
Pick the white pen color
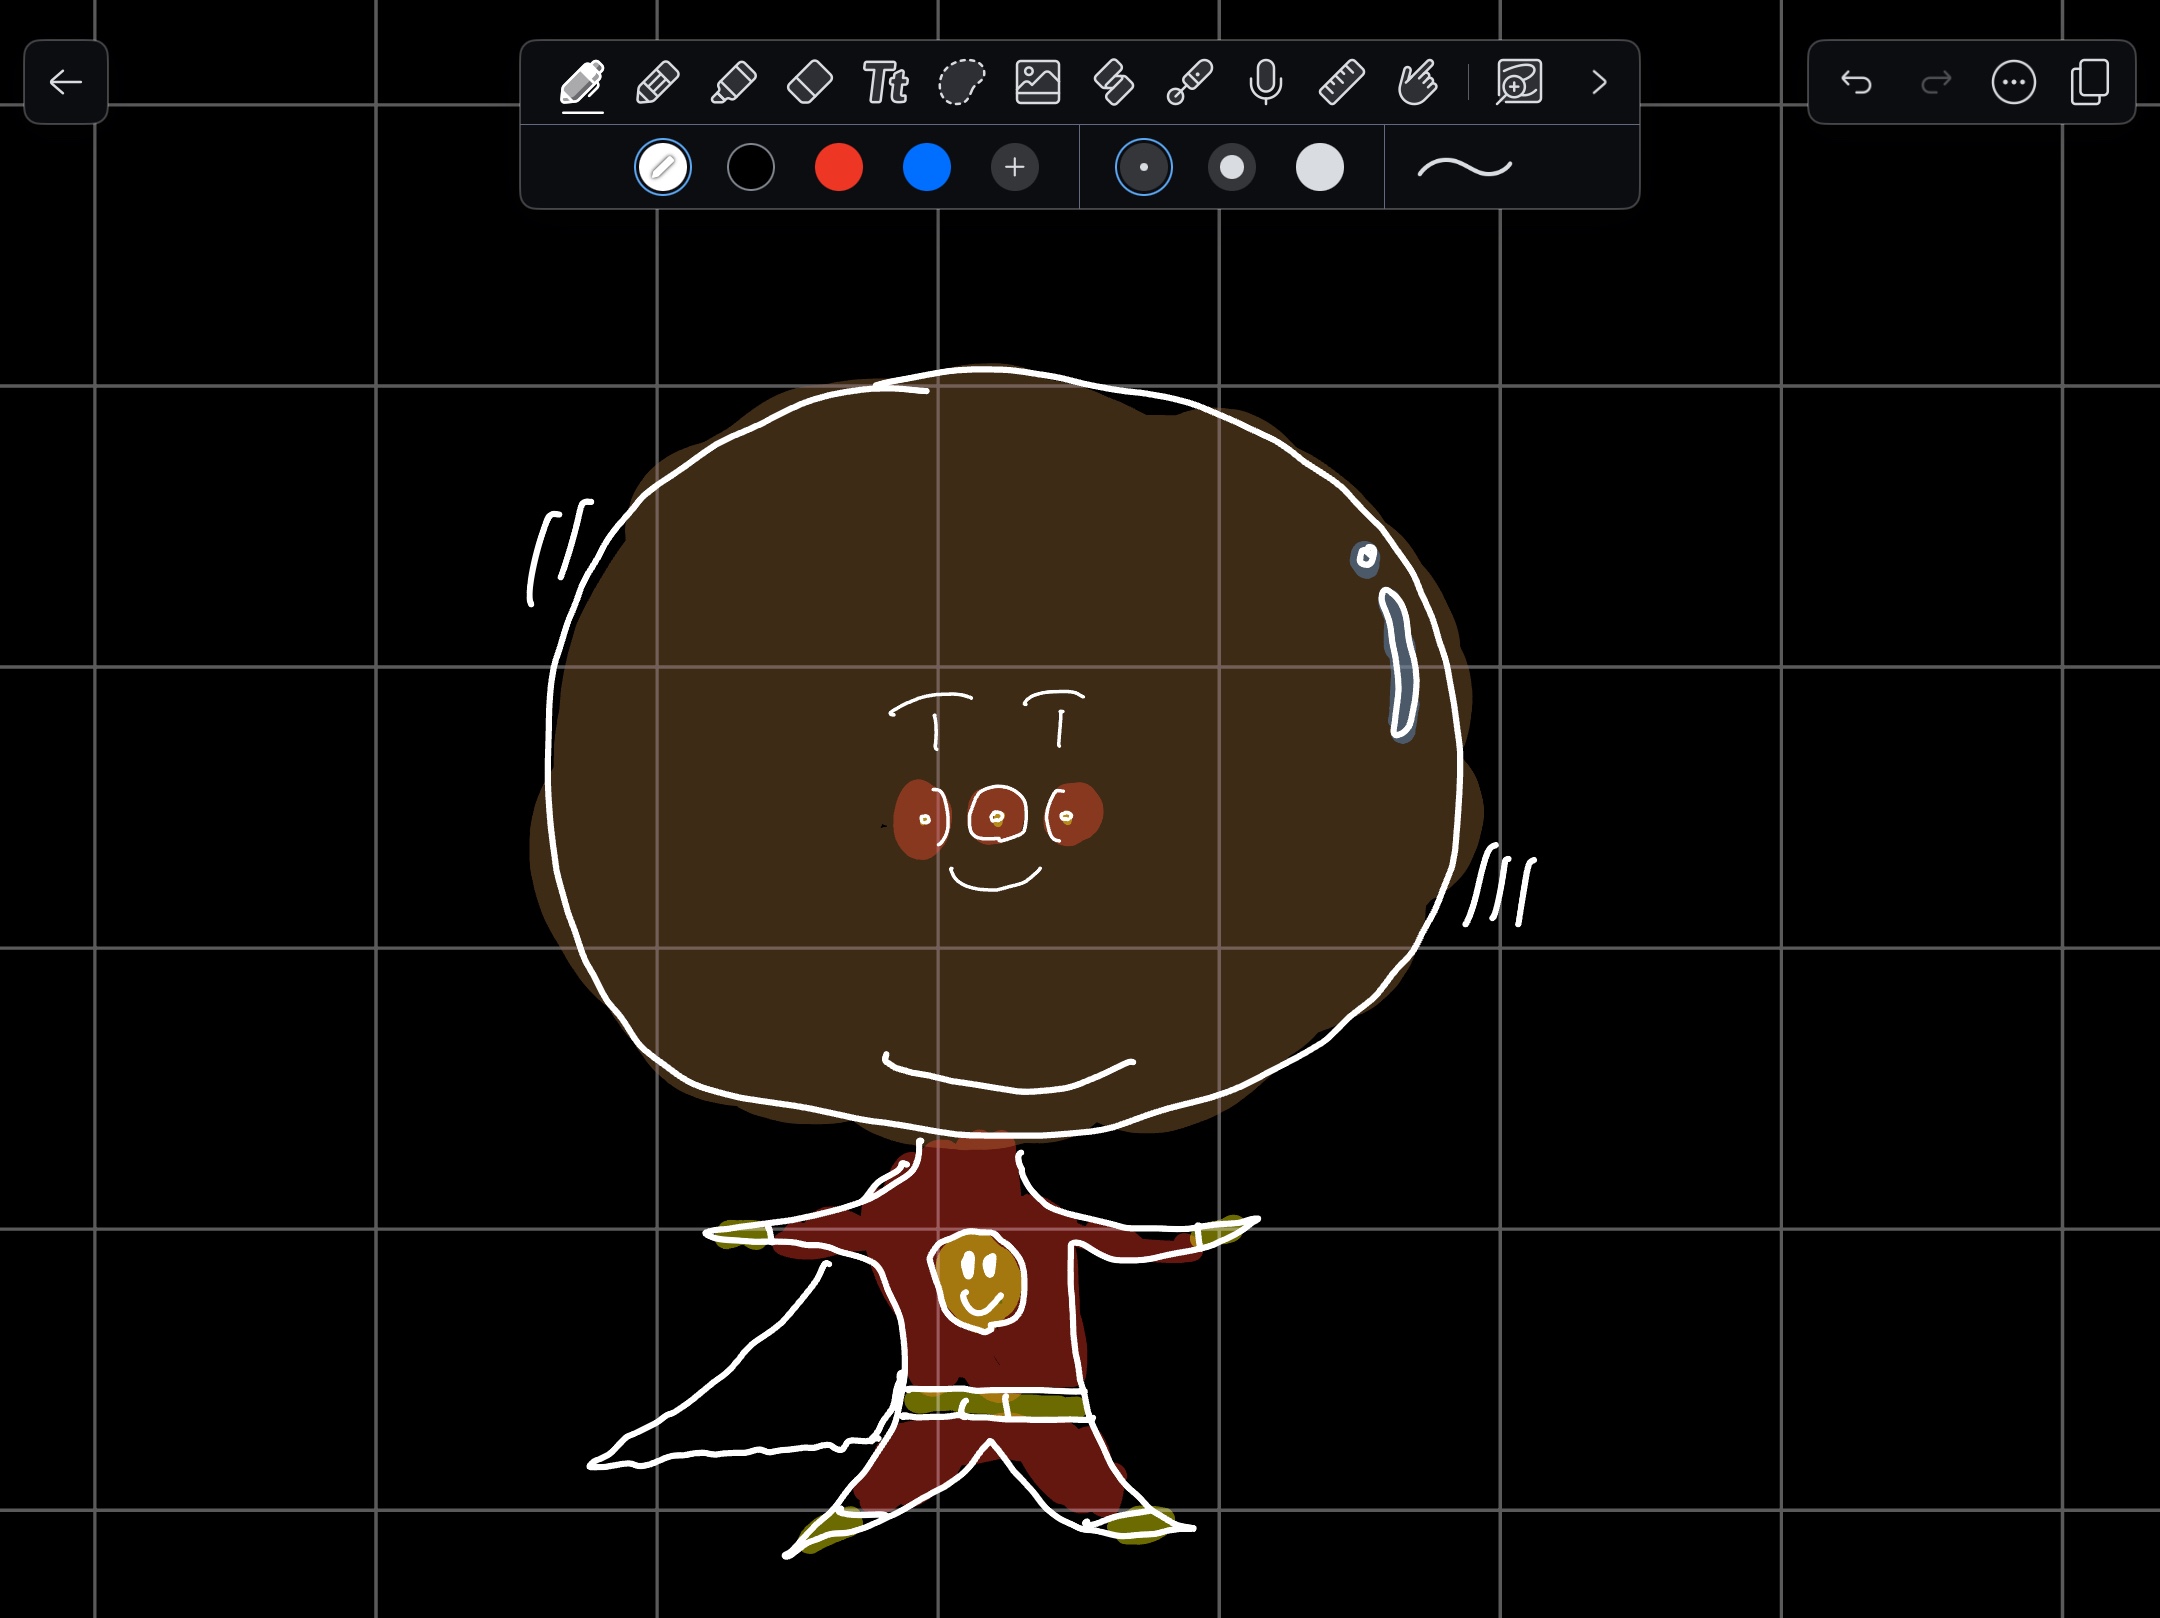pyautogui.click(x=663, y=167)
